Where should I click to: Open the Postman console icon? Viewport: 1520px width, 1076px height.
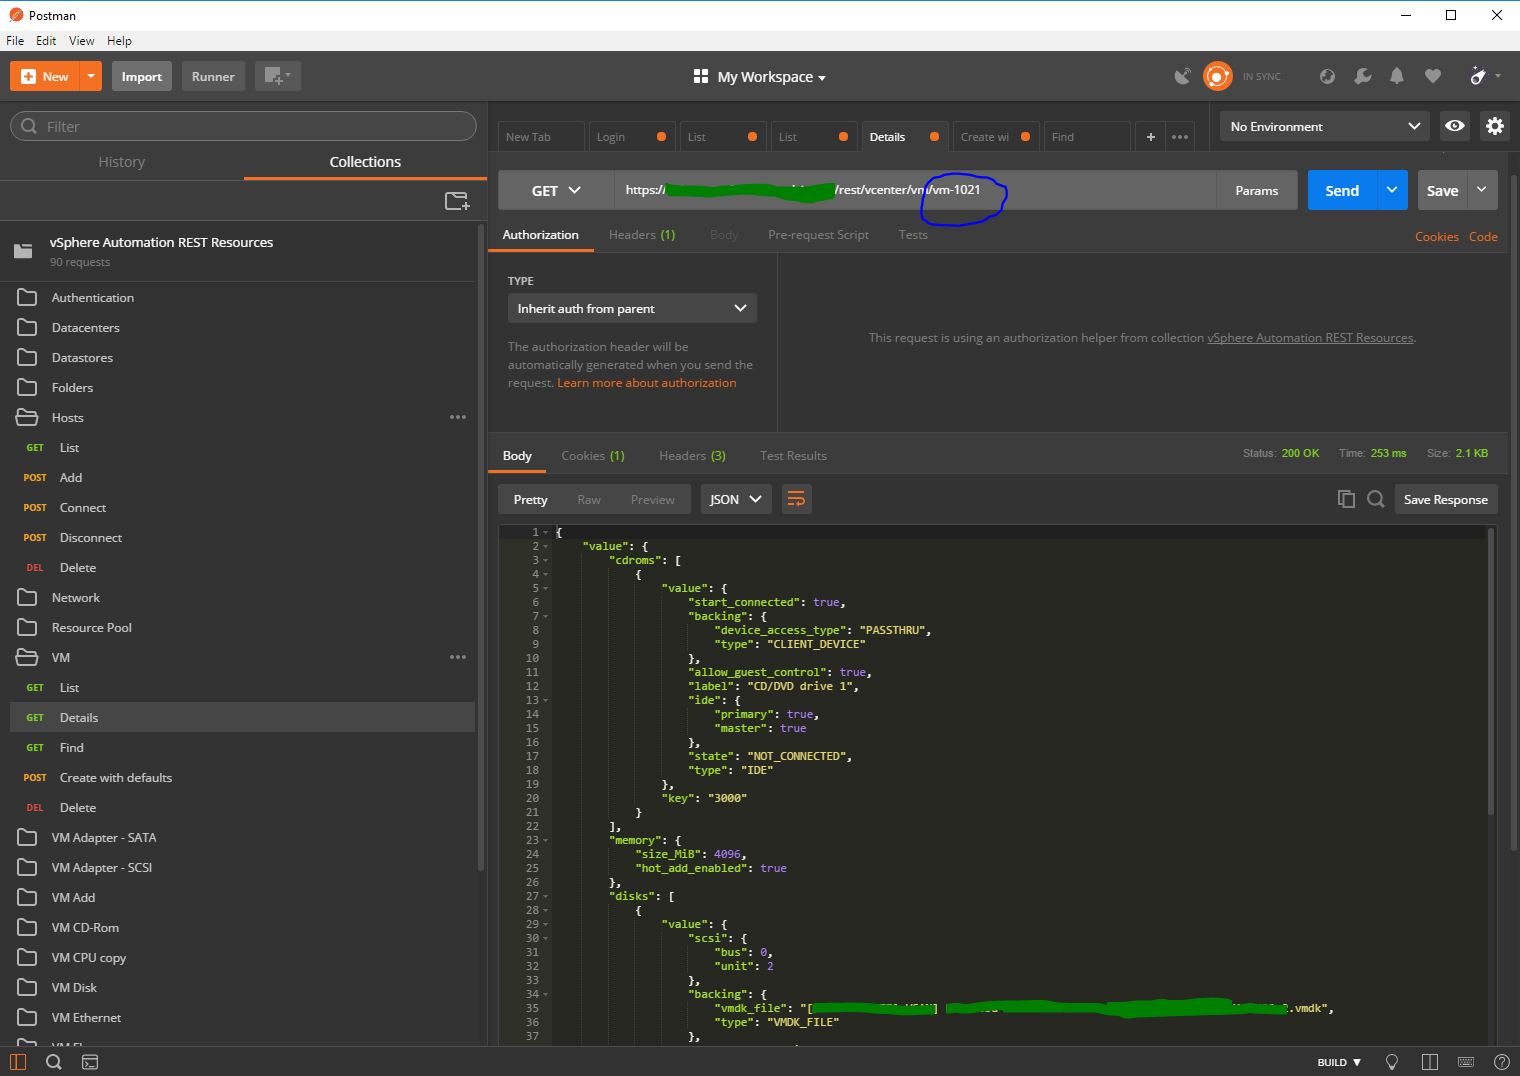[x=90, y=1062]
